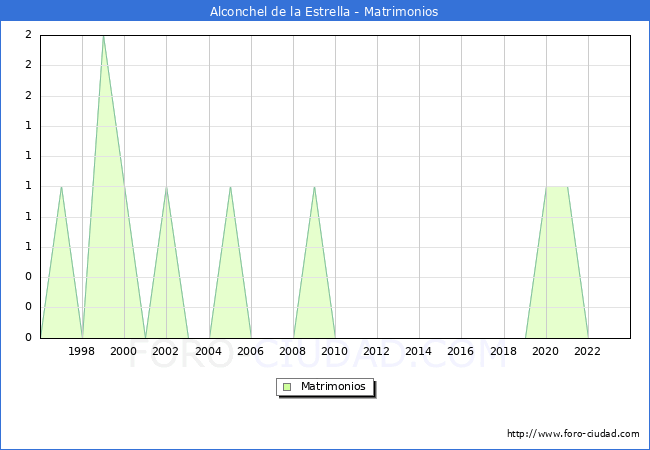Click the 2006 x-axis label
Image resolution: width=650 pixels, height=450 pixels.
(250, 351)
